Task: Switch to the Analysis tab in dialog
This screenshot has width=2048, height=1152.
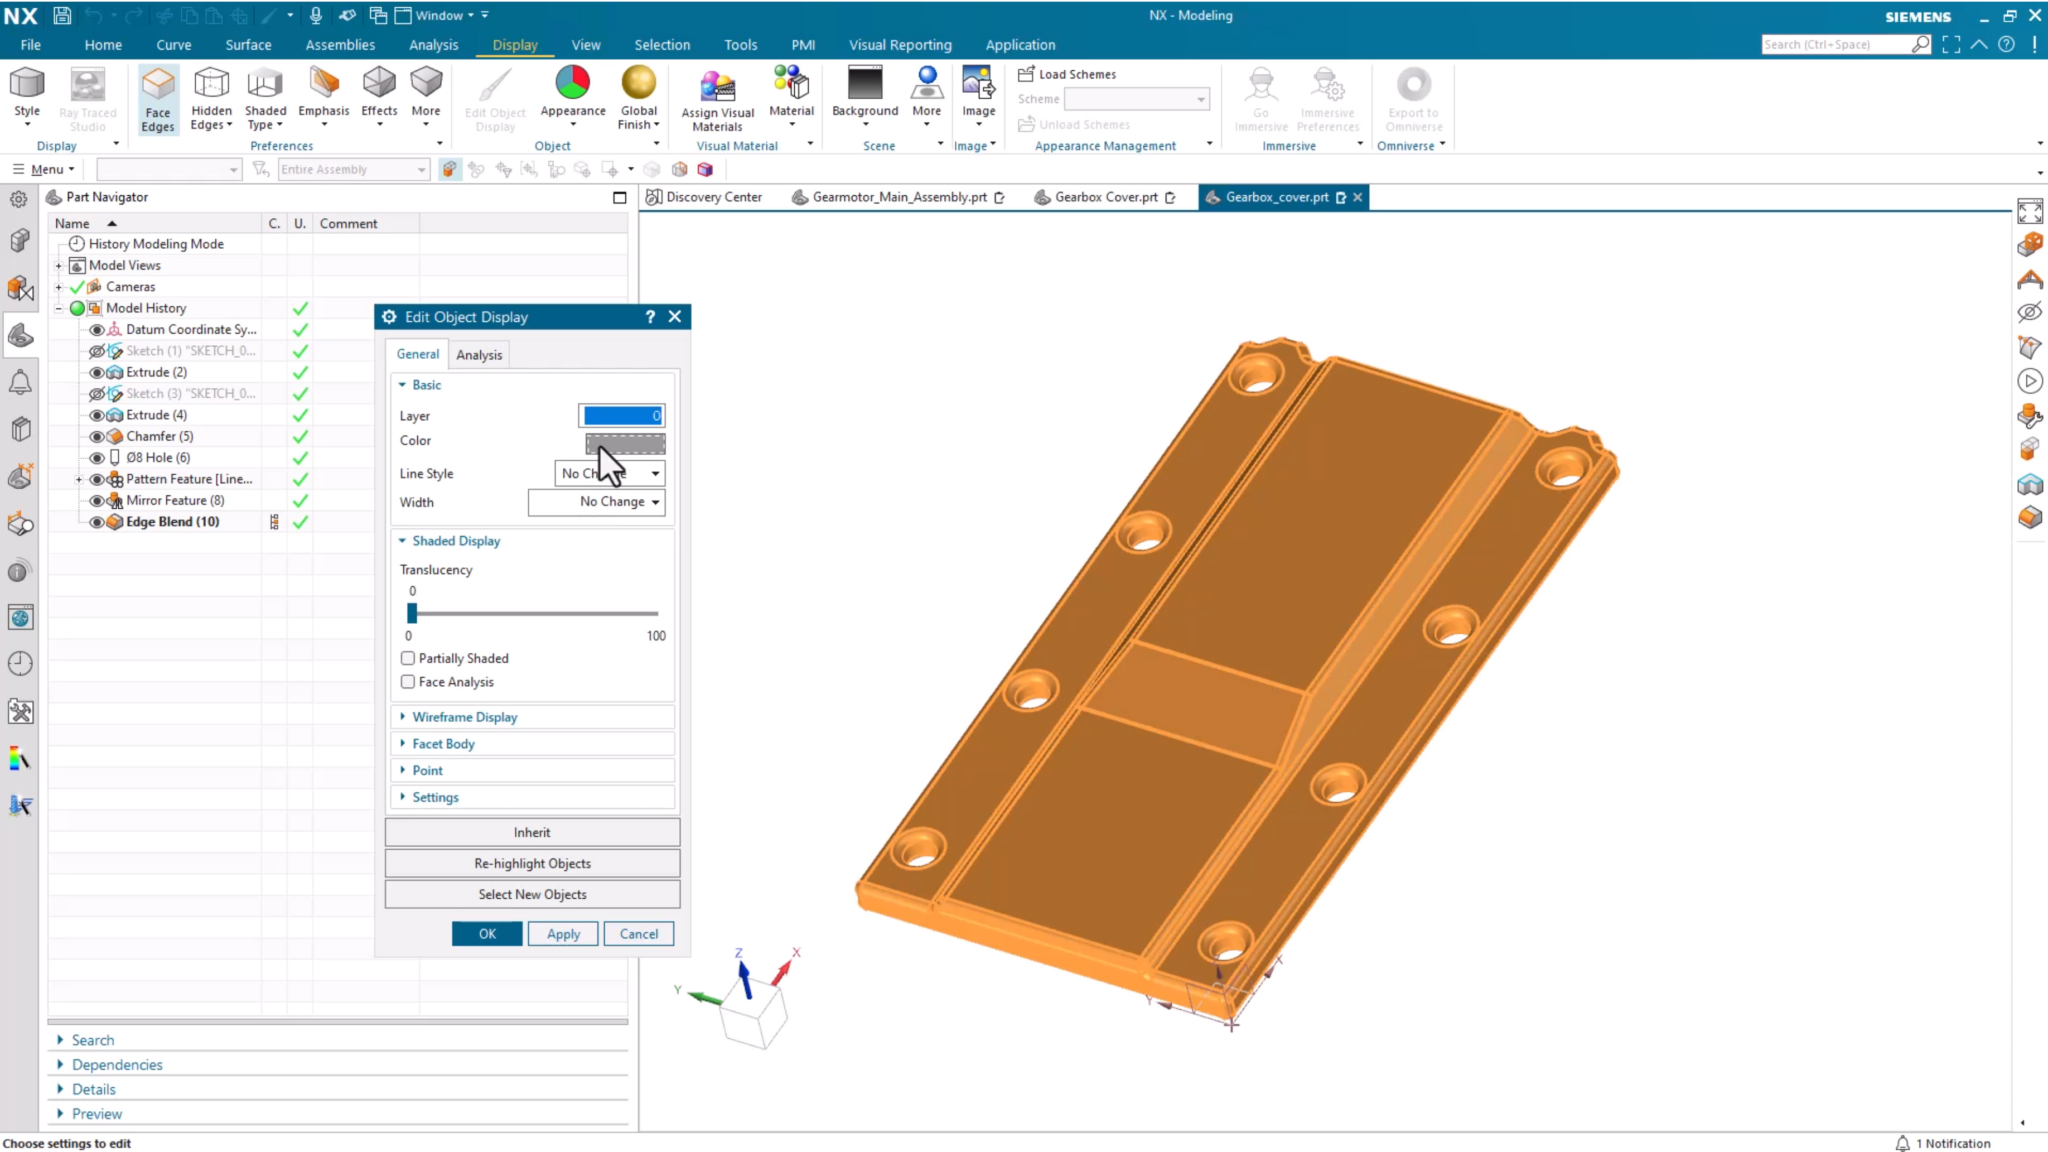Action: [478, 354]
